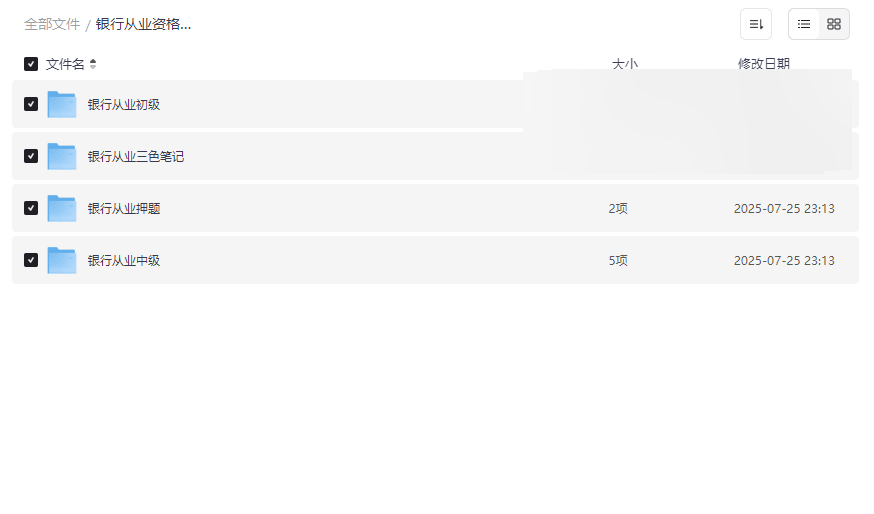Sort by file name arrow
The height and width of the screenshot is (514, 874).
click(93, 64)
